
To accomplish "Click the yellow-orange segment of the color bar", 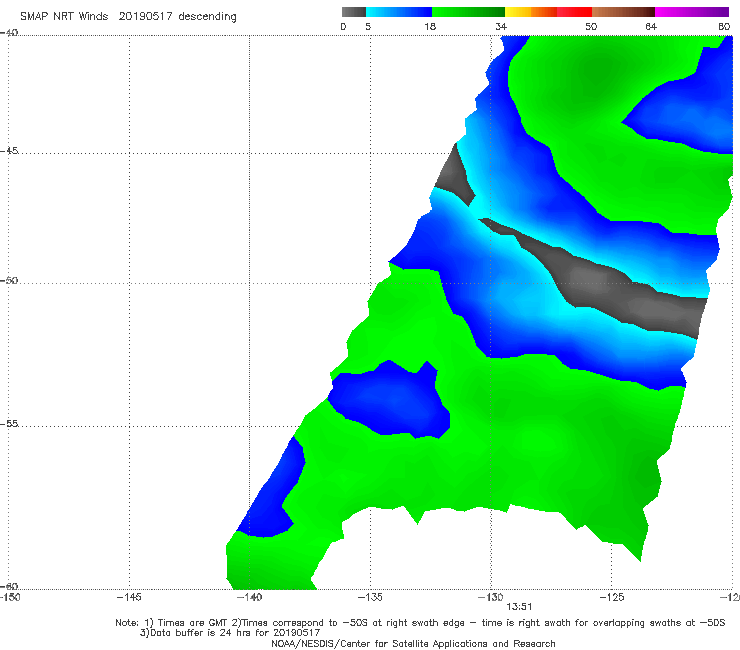I will pyautogui.click(x=531, y=12).
